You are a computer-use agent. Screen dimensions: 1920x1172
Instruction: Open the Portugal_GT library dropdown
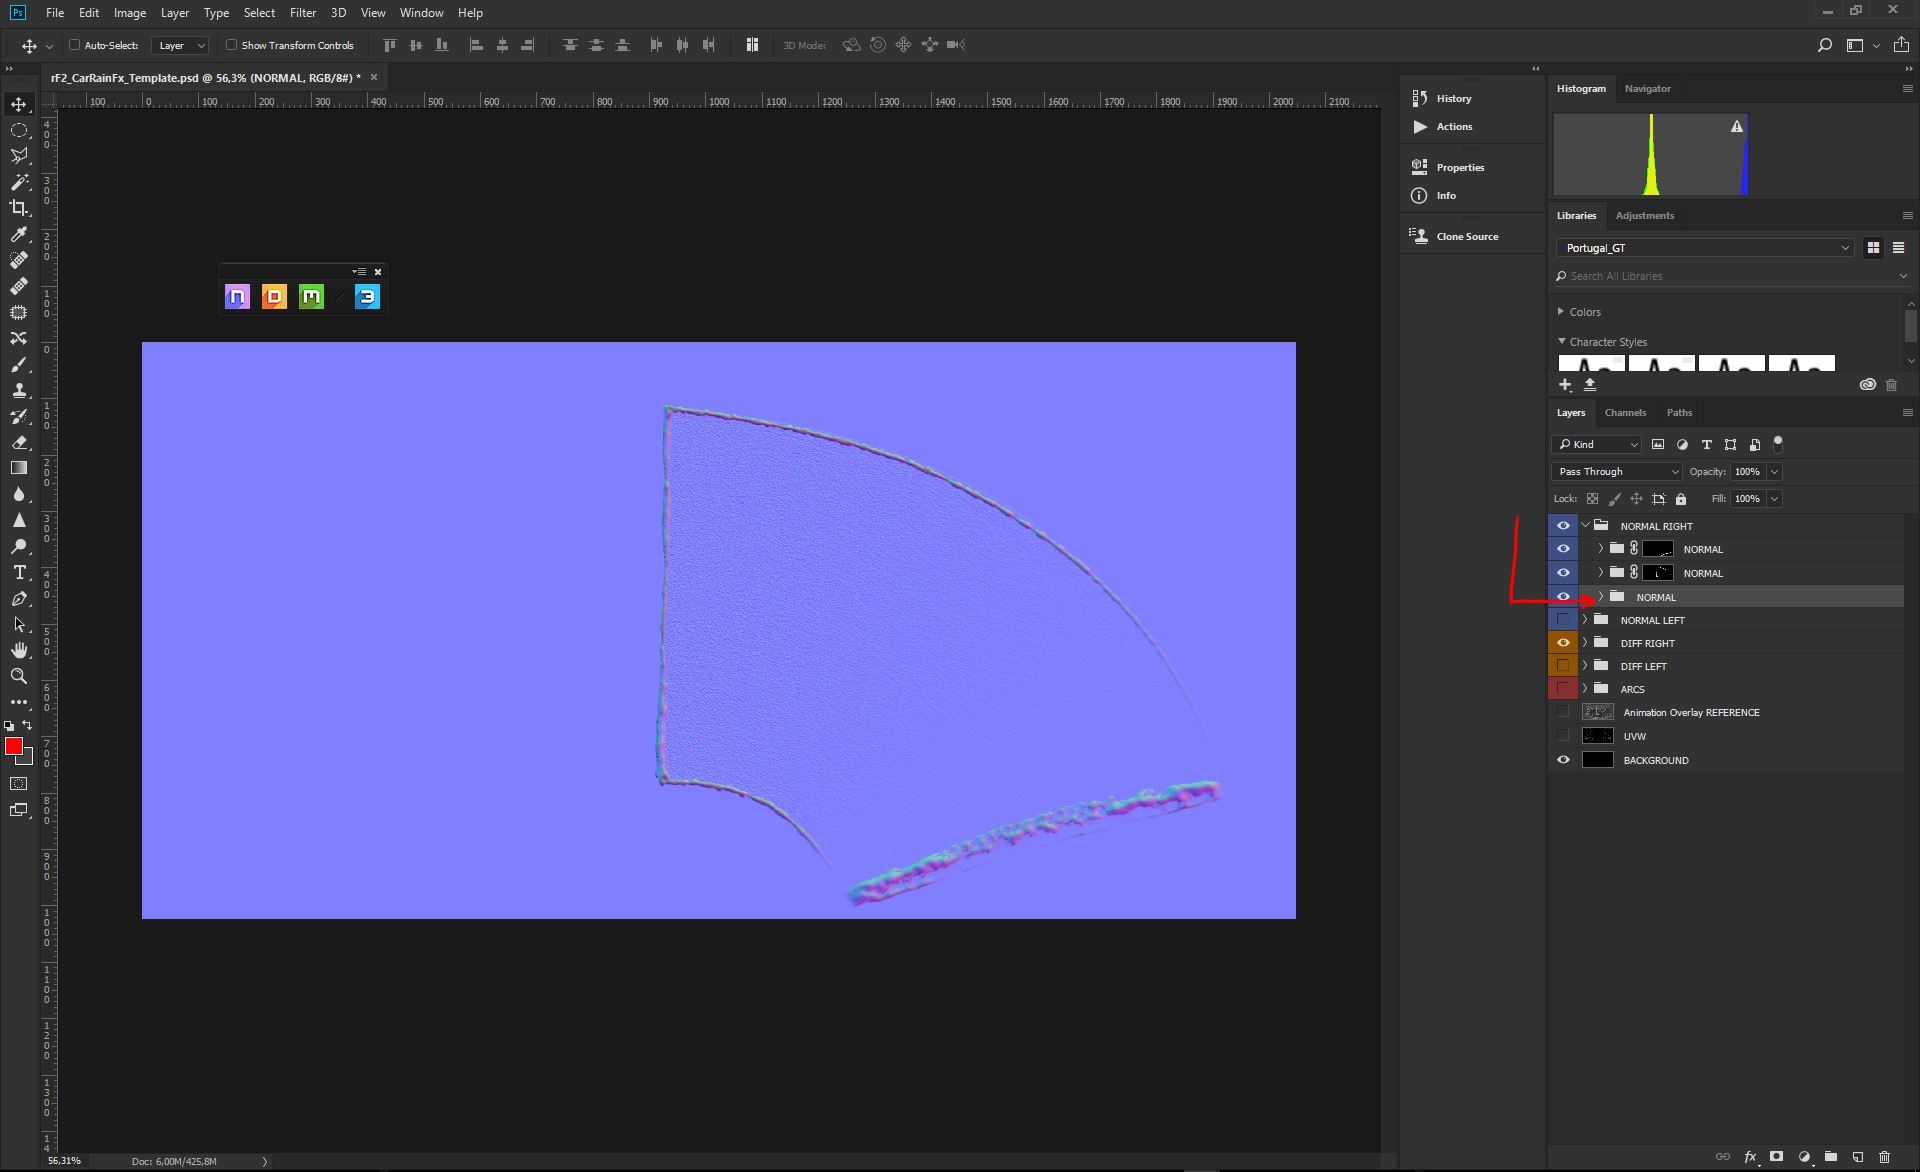coord(1705,248)
